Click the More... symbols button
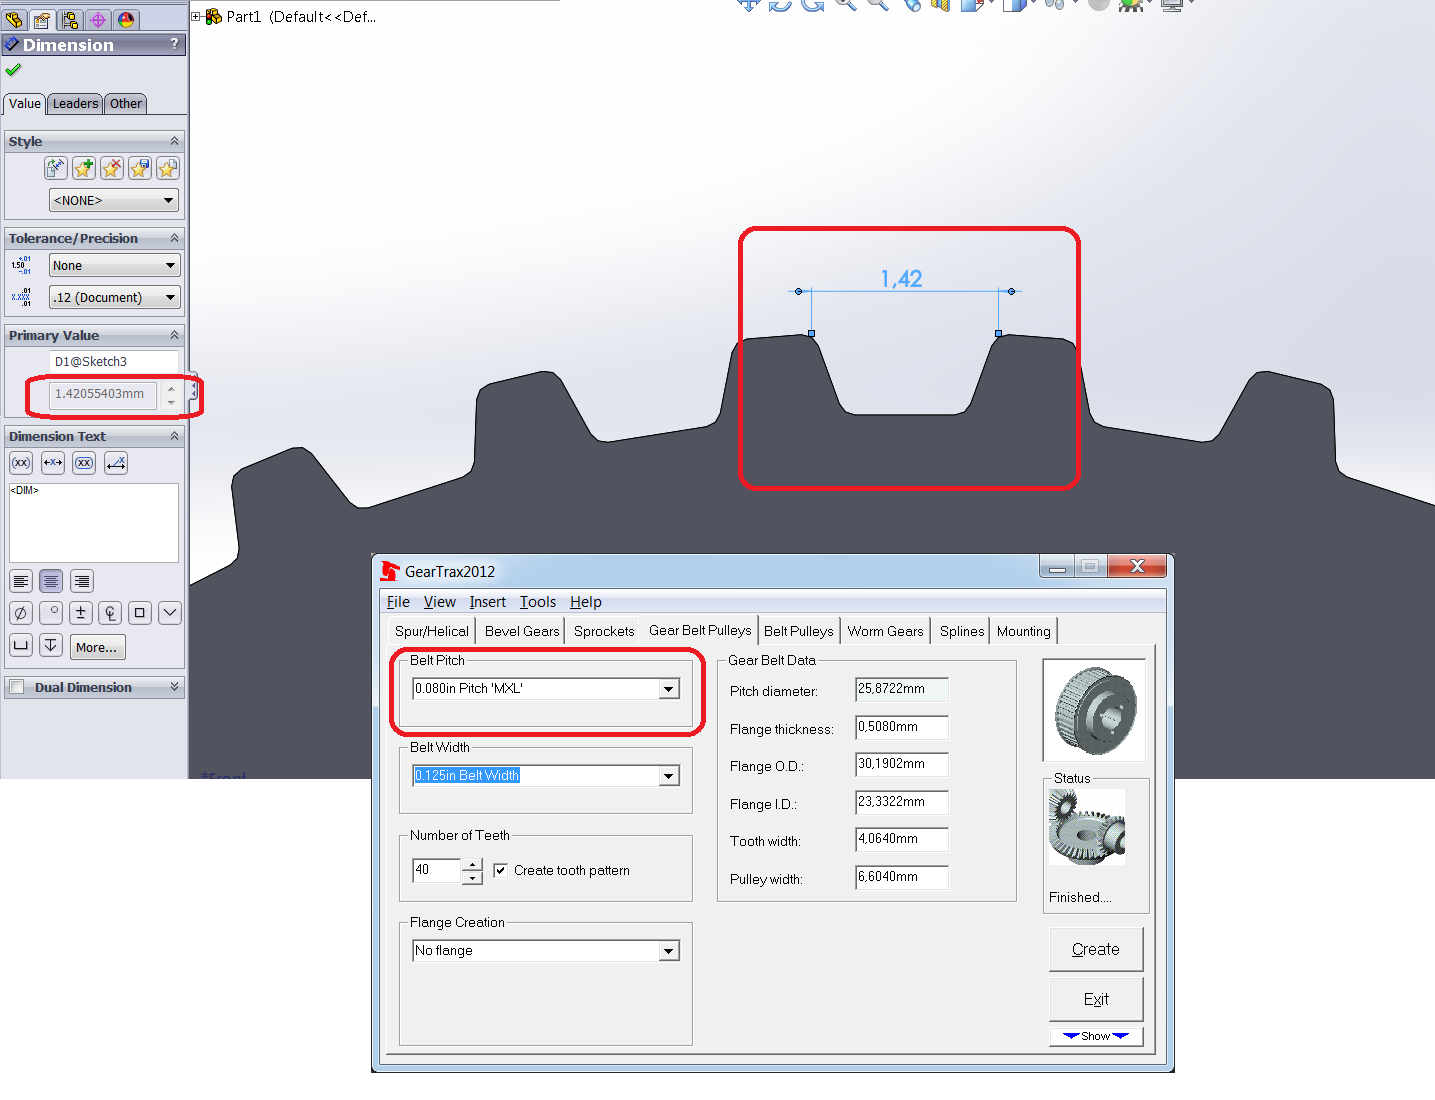 pos(97,647)
